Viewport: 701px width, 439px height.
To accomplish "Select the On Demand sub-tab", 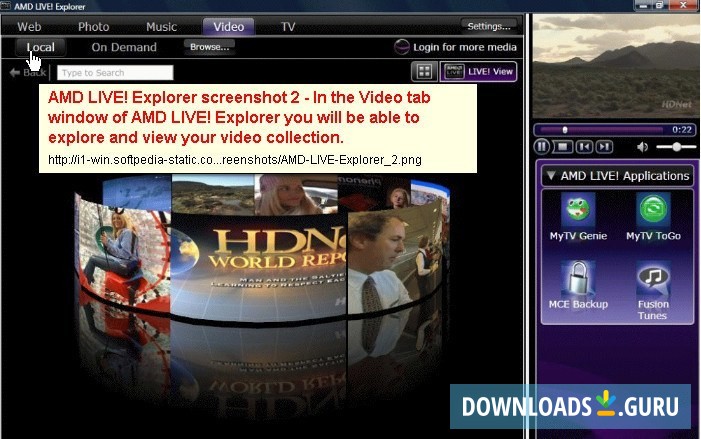I will [x=124, y=47].
